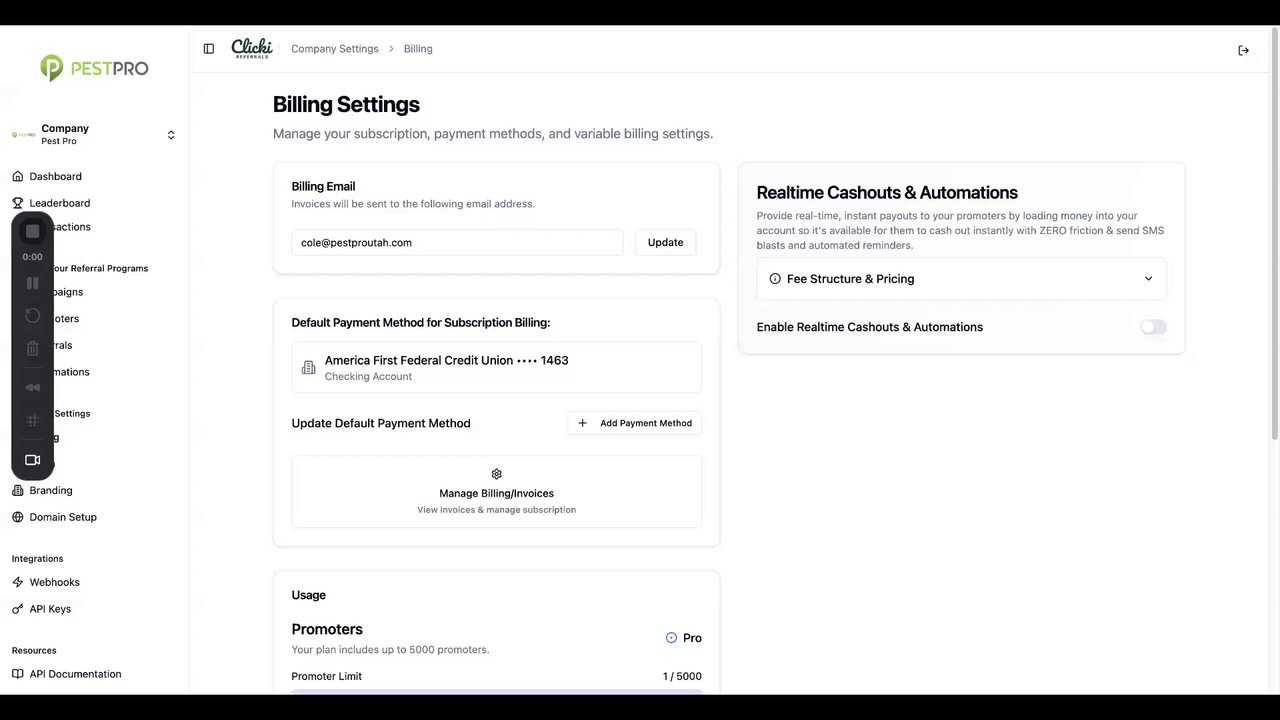Click the Dashboard home icon

tap(18, 176)
